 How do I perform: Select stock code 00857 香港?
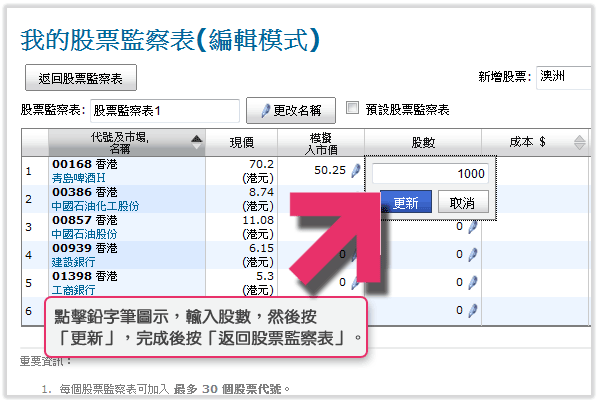click(x=85, y=220)
